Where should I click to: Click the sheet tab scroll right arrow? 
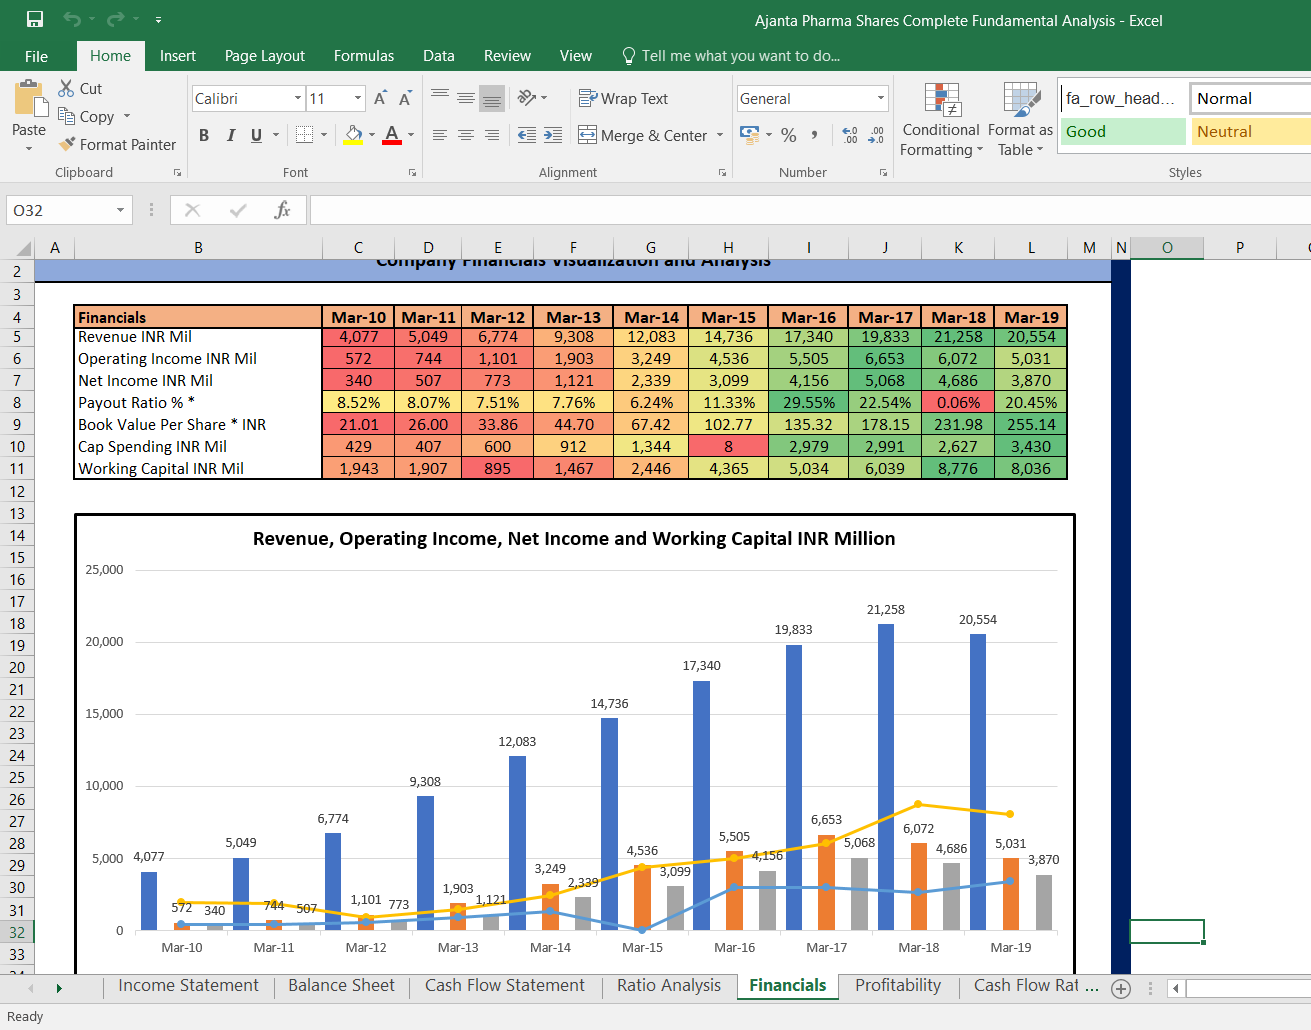59,988
